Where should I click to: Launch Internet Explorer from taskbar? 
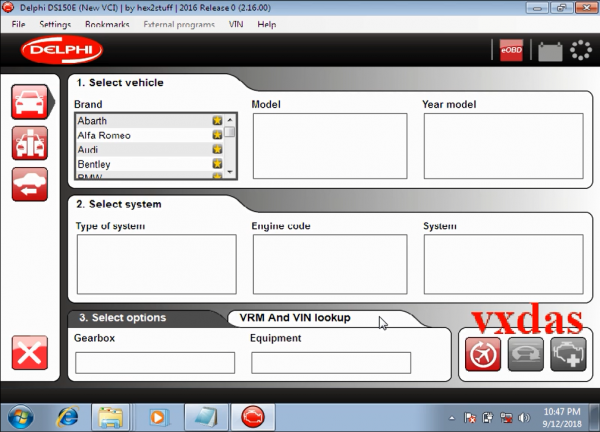click(x=68, y=417)
